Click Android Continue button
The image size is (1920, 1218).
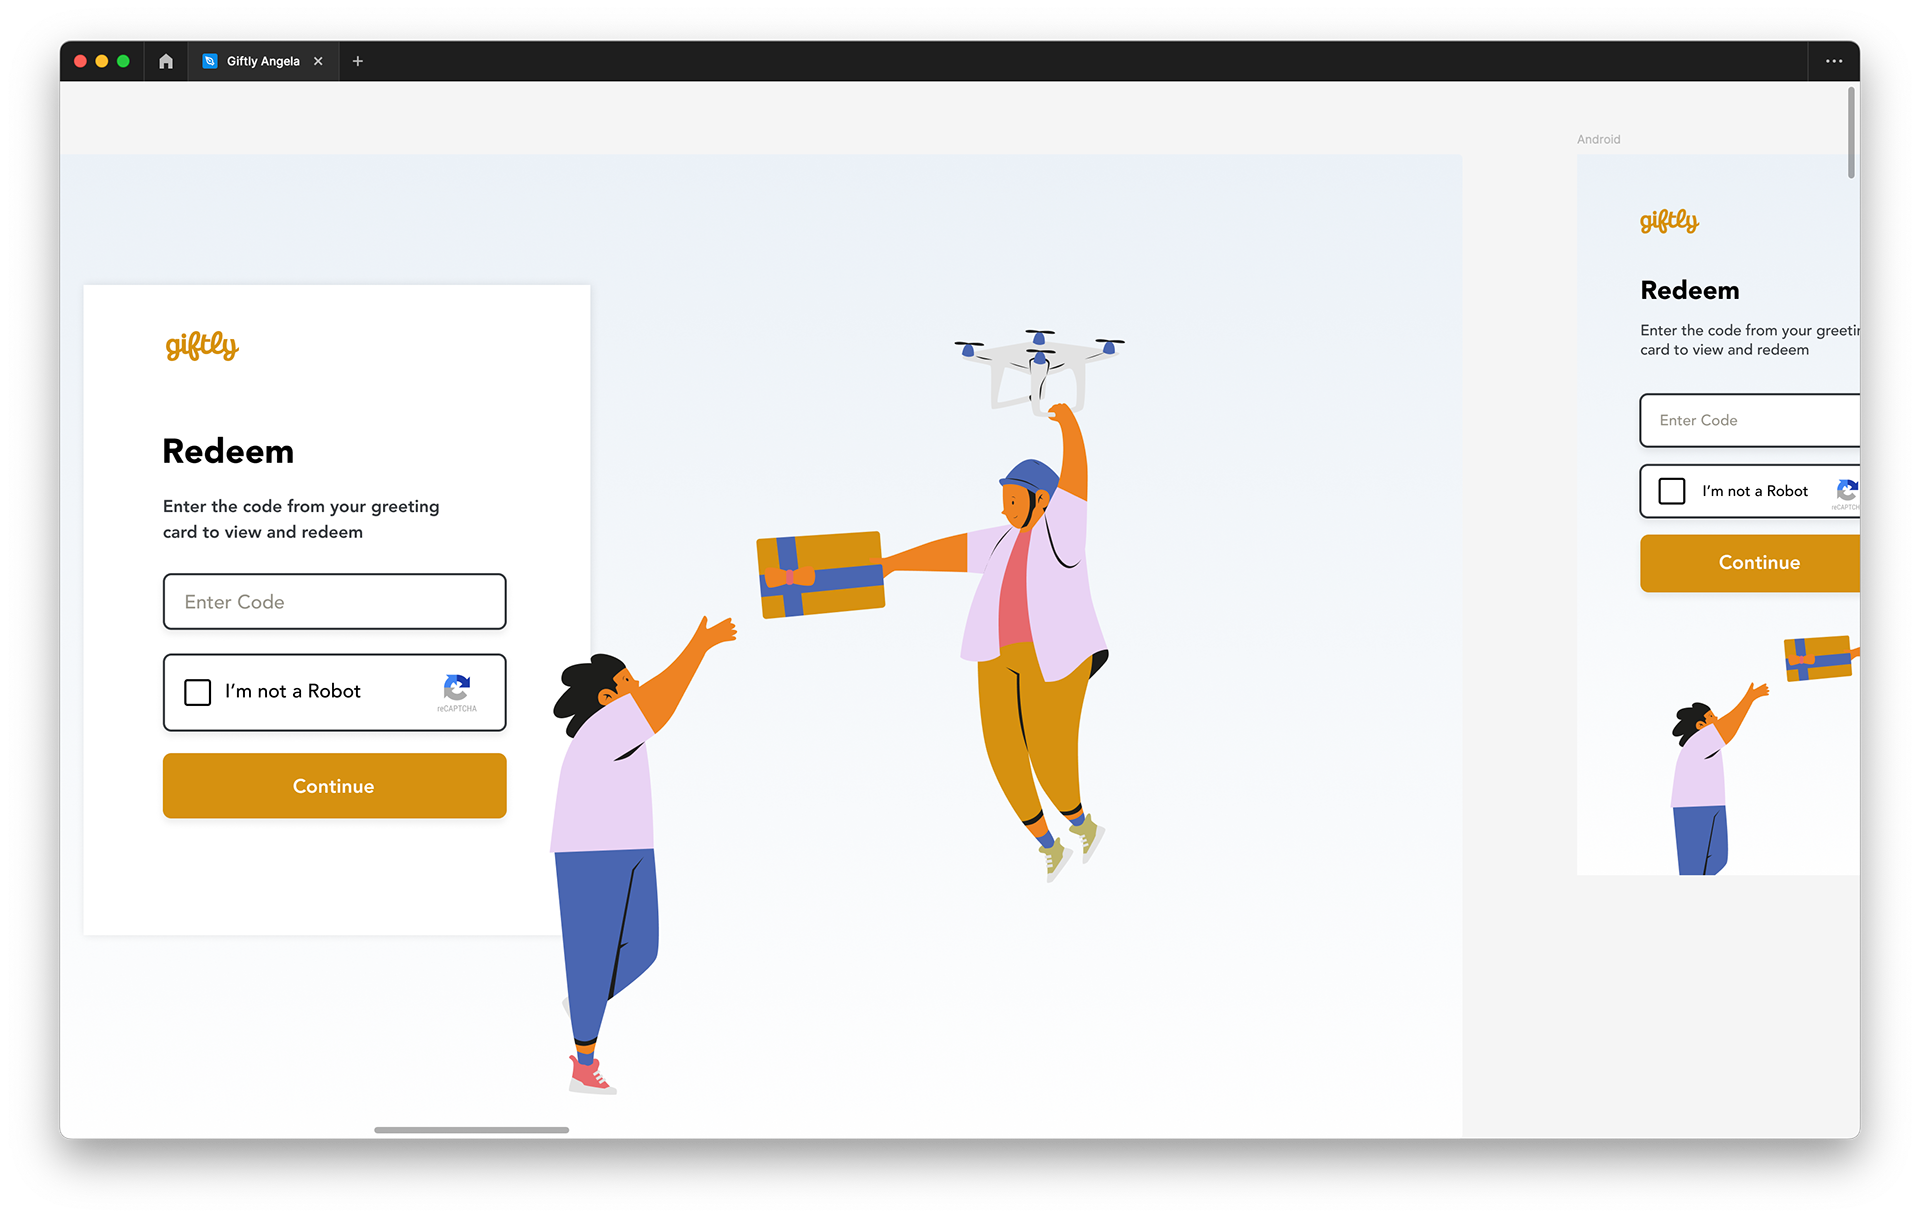pos(1750,563)
